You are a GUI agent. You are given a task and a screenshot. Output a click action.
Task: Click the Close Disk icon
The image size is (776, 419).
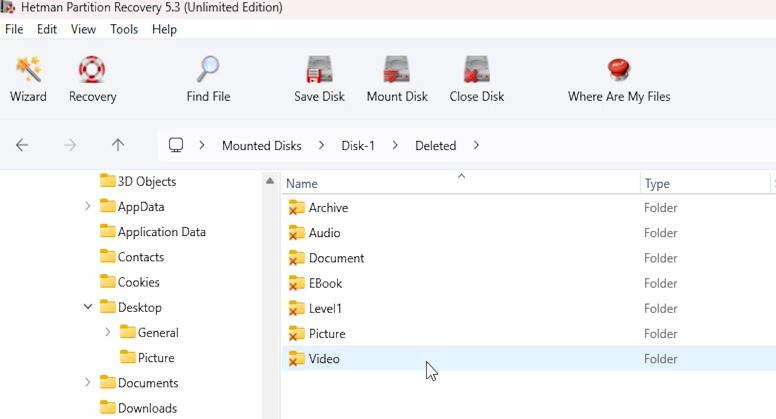pyautogui.click(x=477, y=69)
